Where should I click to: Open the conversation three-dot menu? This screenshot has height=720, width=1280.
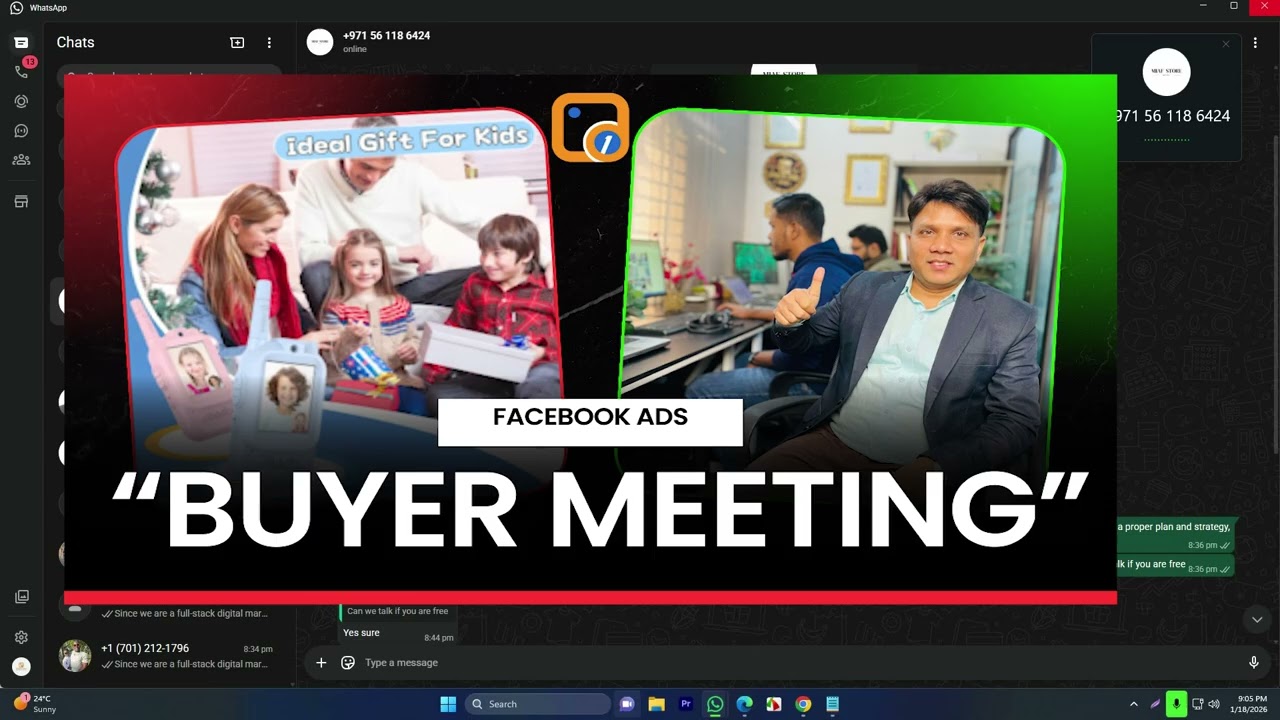[1255, 43]
